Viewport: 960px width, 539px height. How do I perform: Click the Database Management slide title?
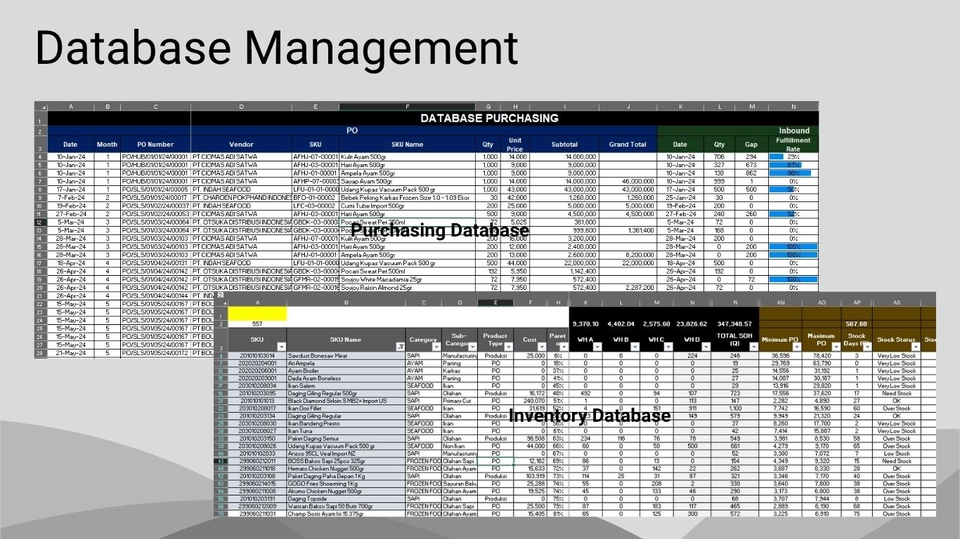(277, 48)
